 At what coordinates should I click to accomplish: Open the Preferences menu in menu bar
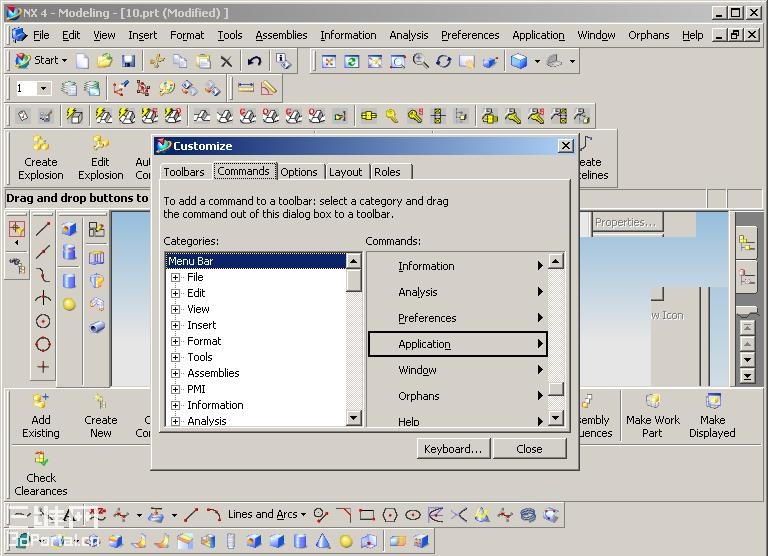[470, 35]
